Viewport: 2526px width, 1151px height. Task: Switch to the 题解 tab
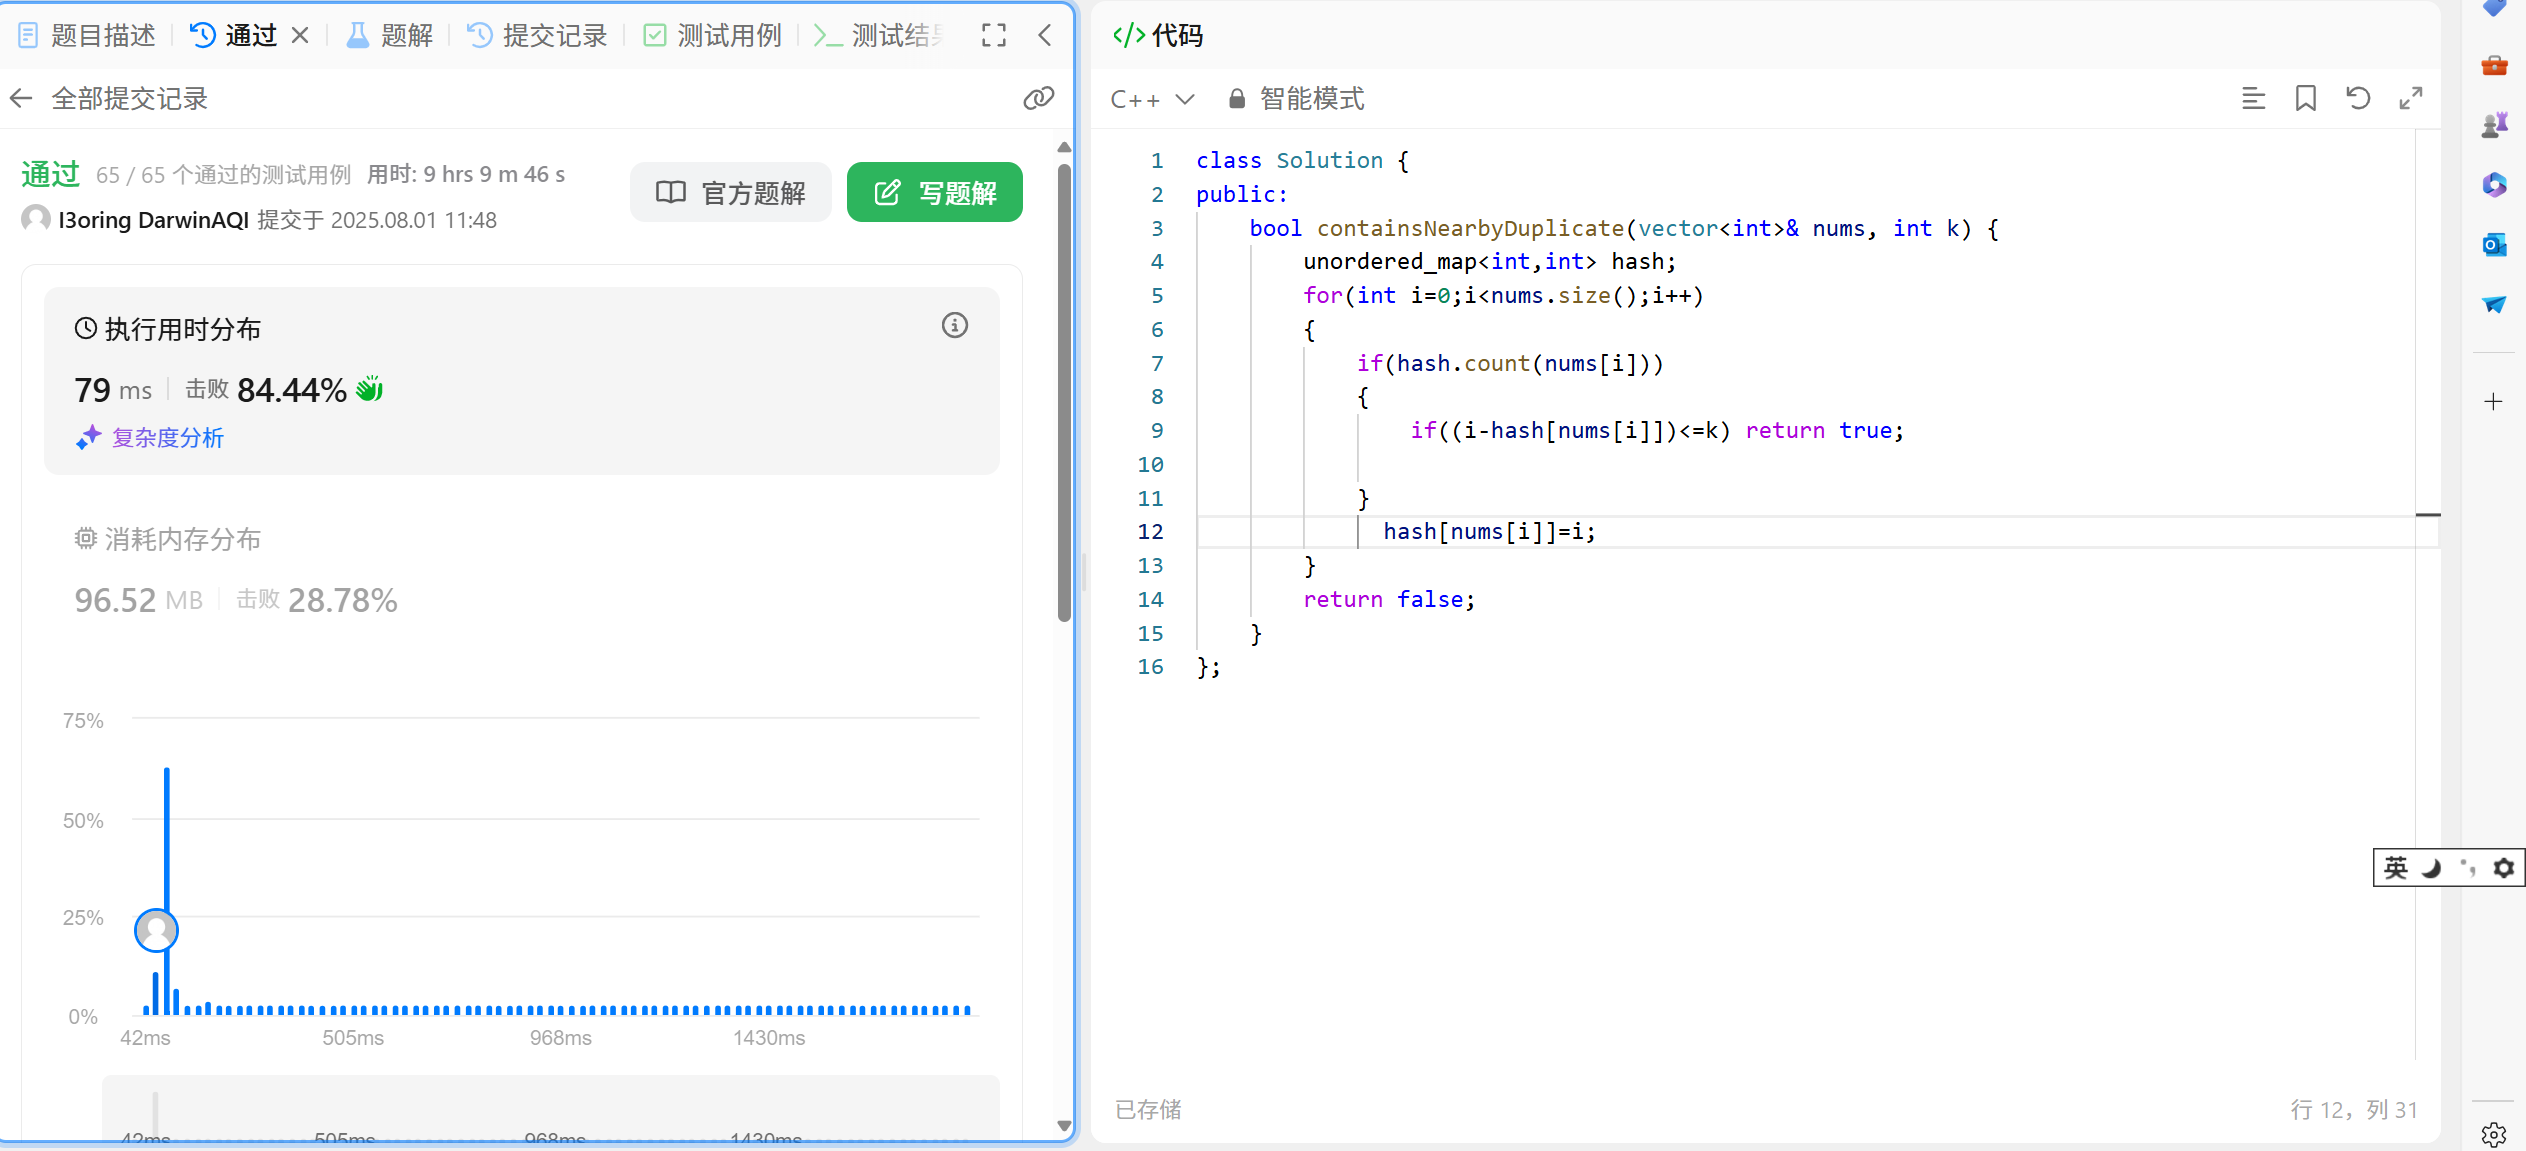coord(389,36)
